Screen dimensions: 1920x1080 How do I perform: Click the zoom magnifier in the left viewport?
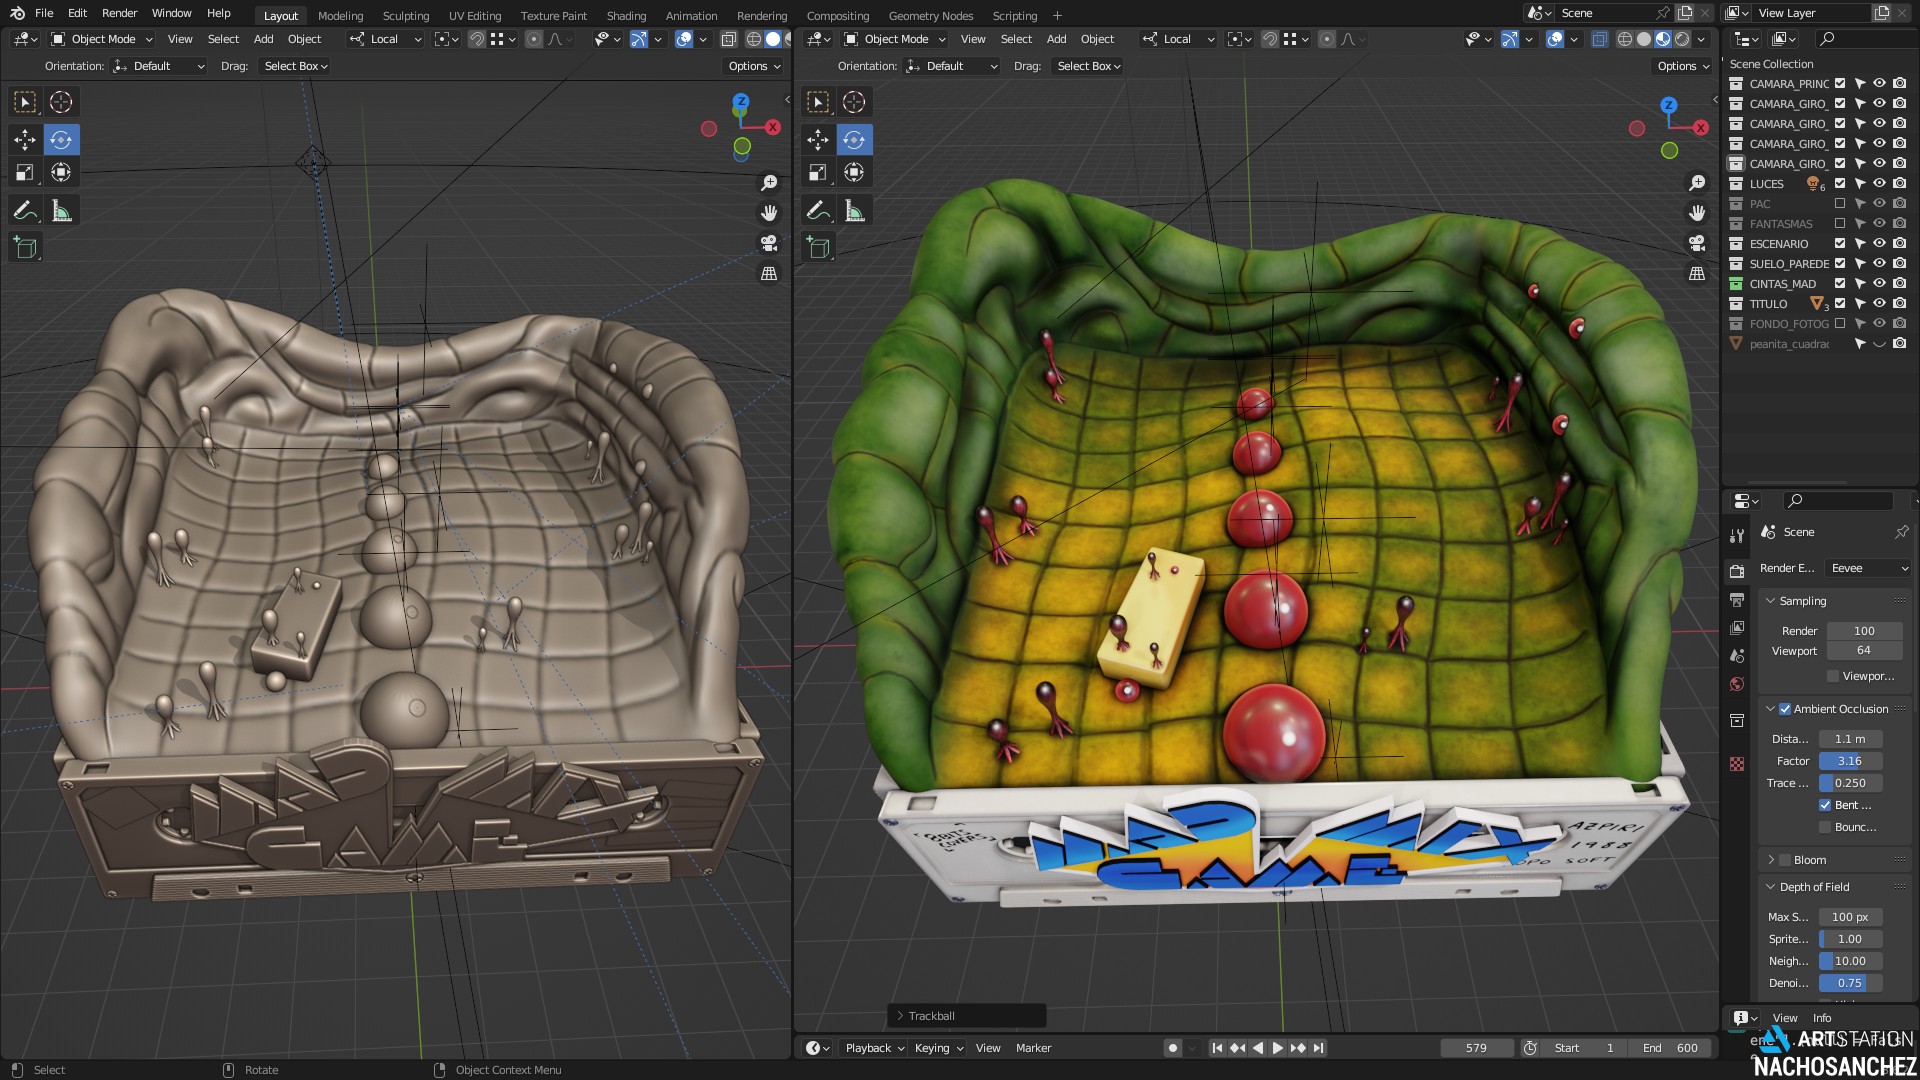(769, 183)
